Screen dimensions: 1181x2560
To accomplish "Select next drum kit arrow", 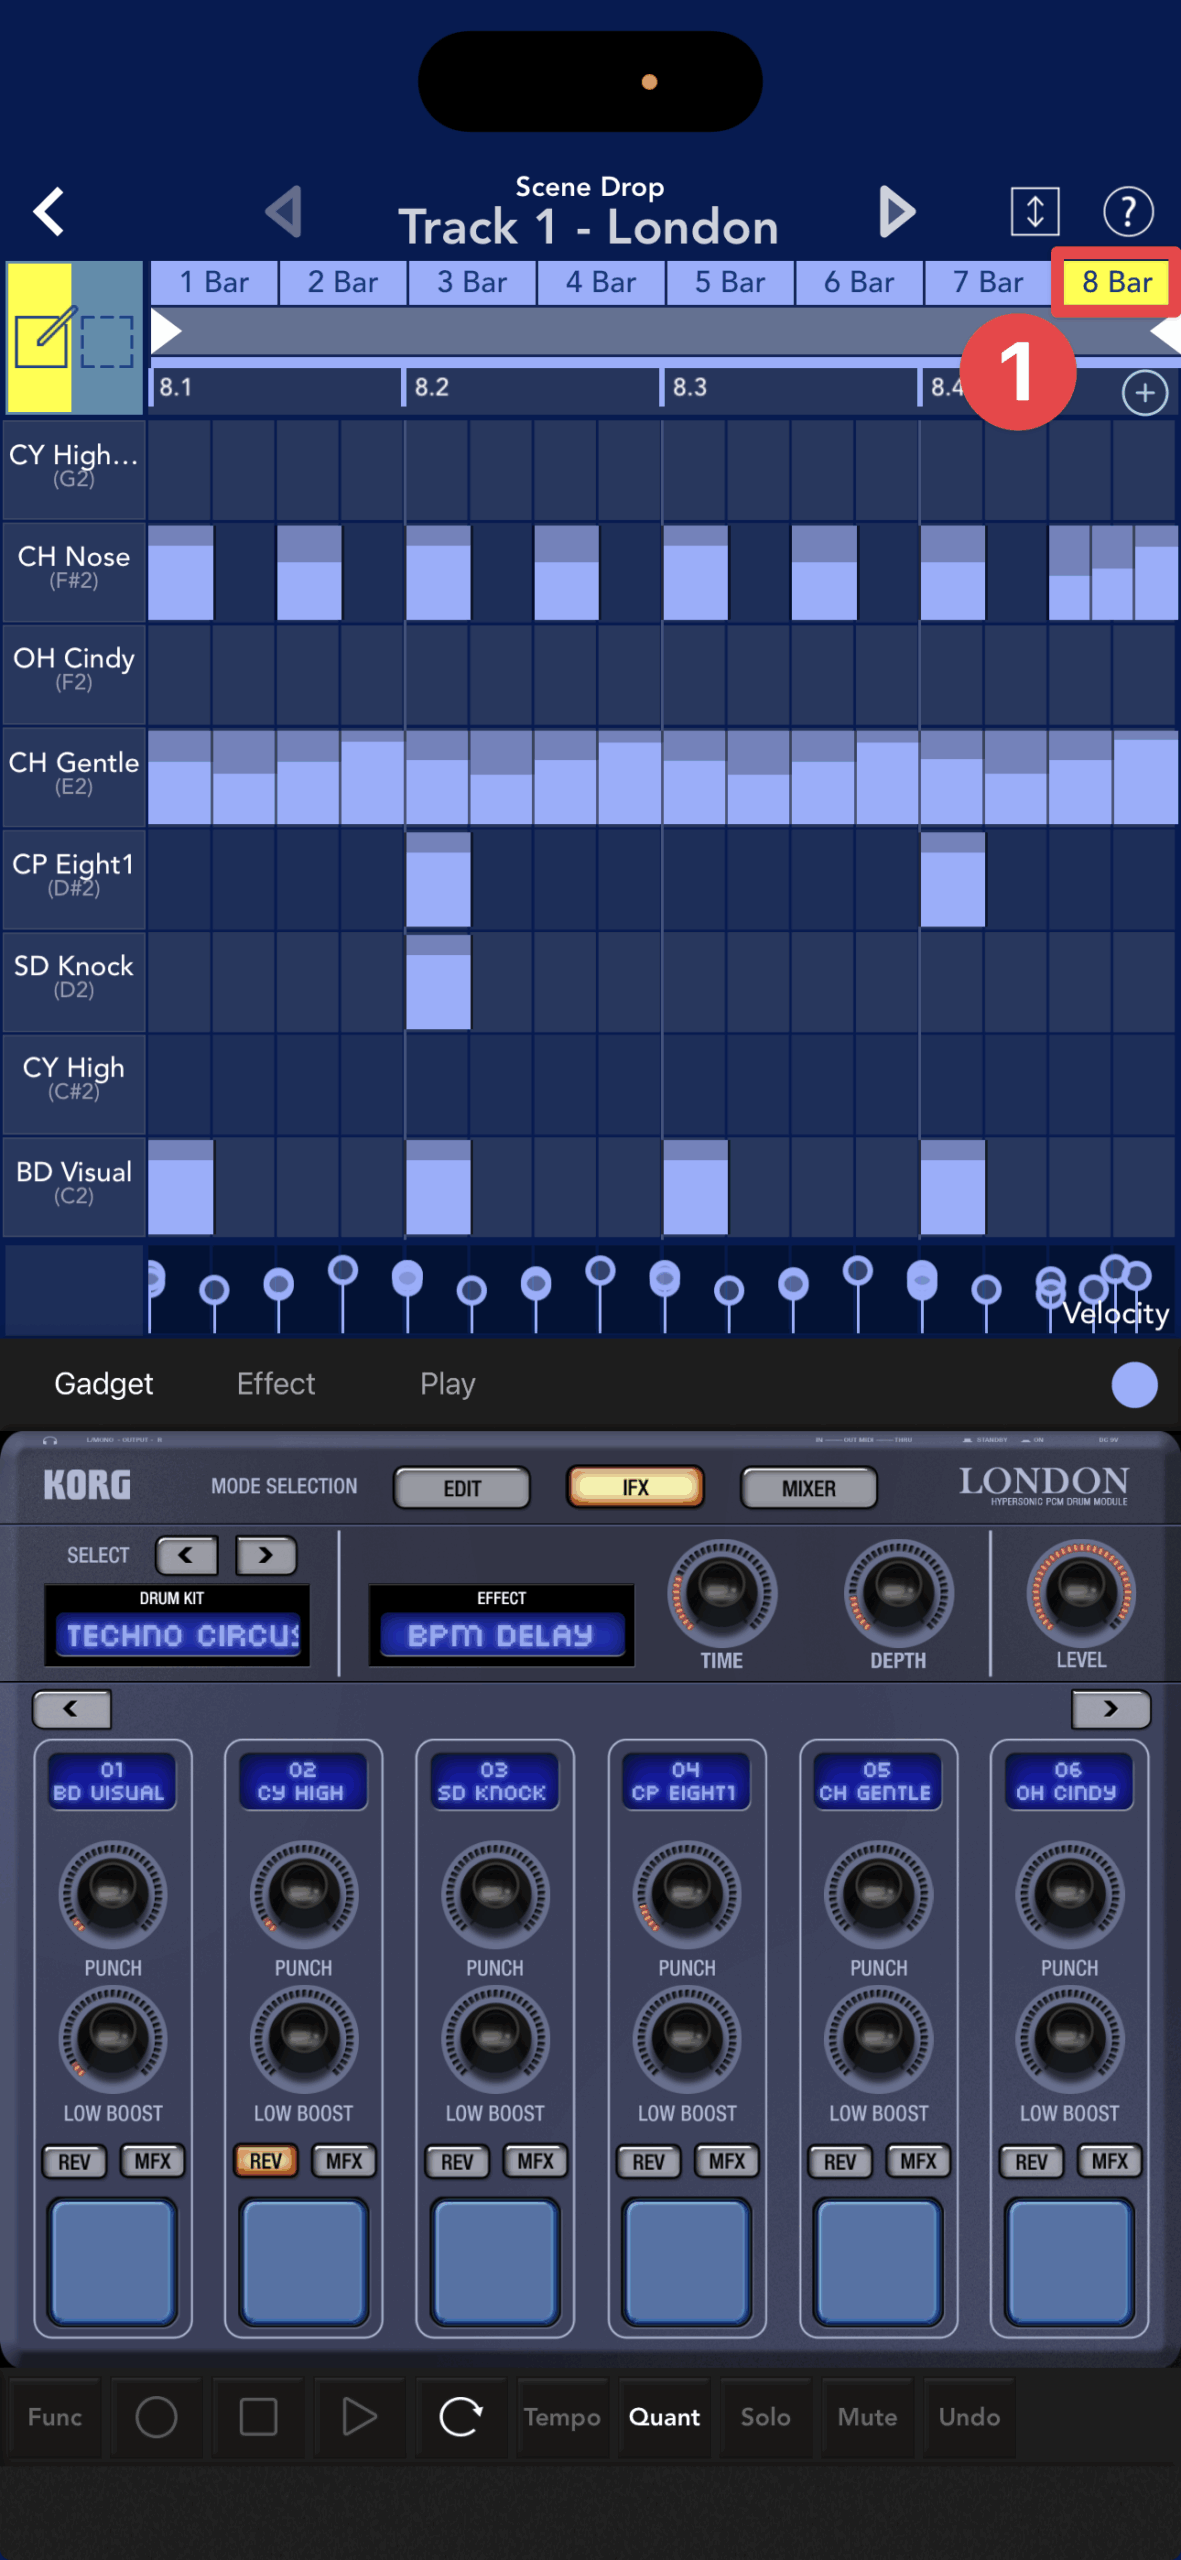I will tap(266, 1555).
